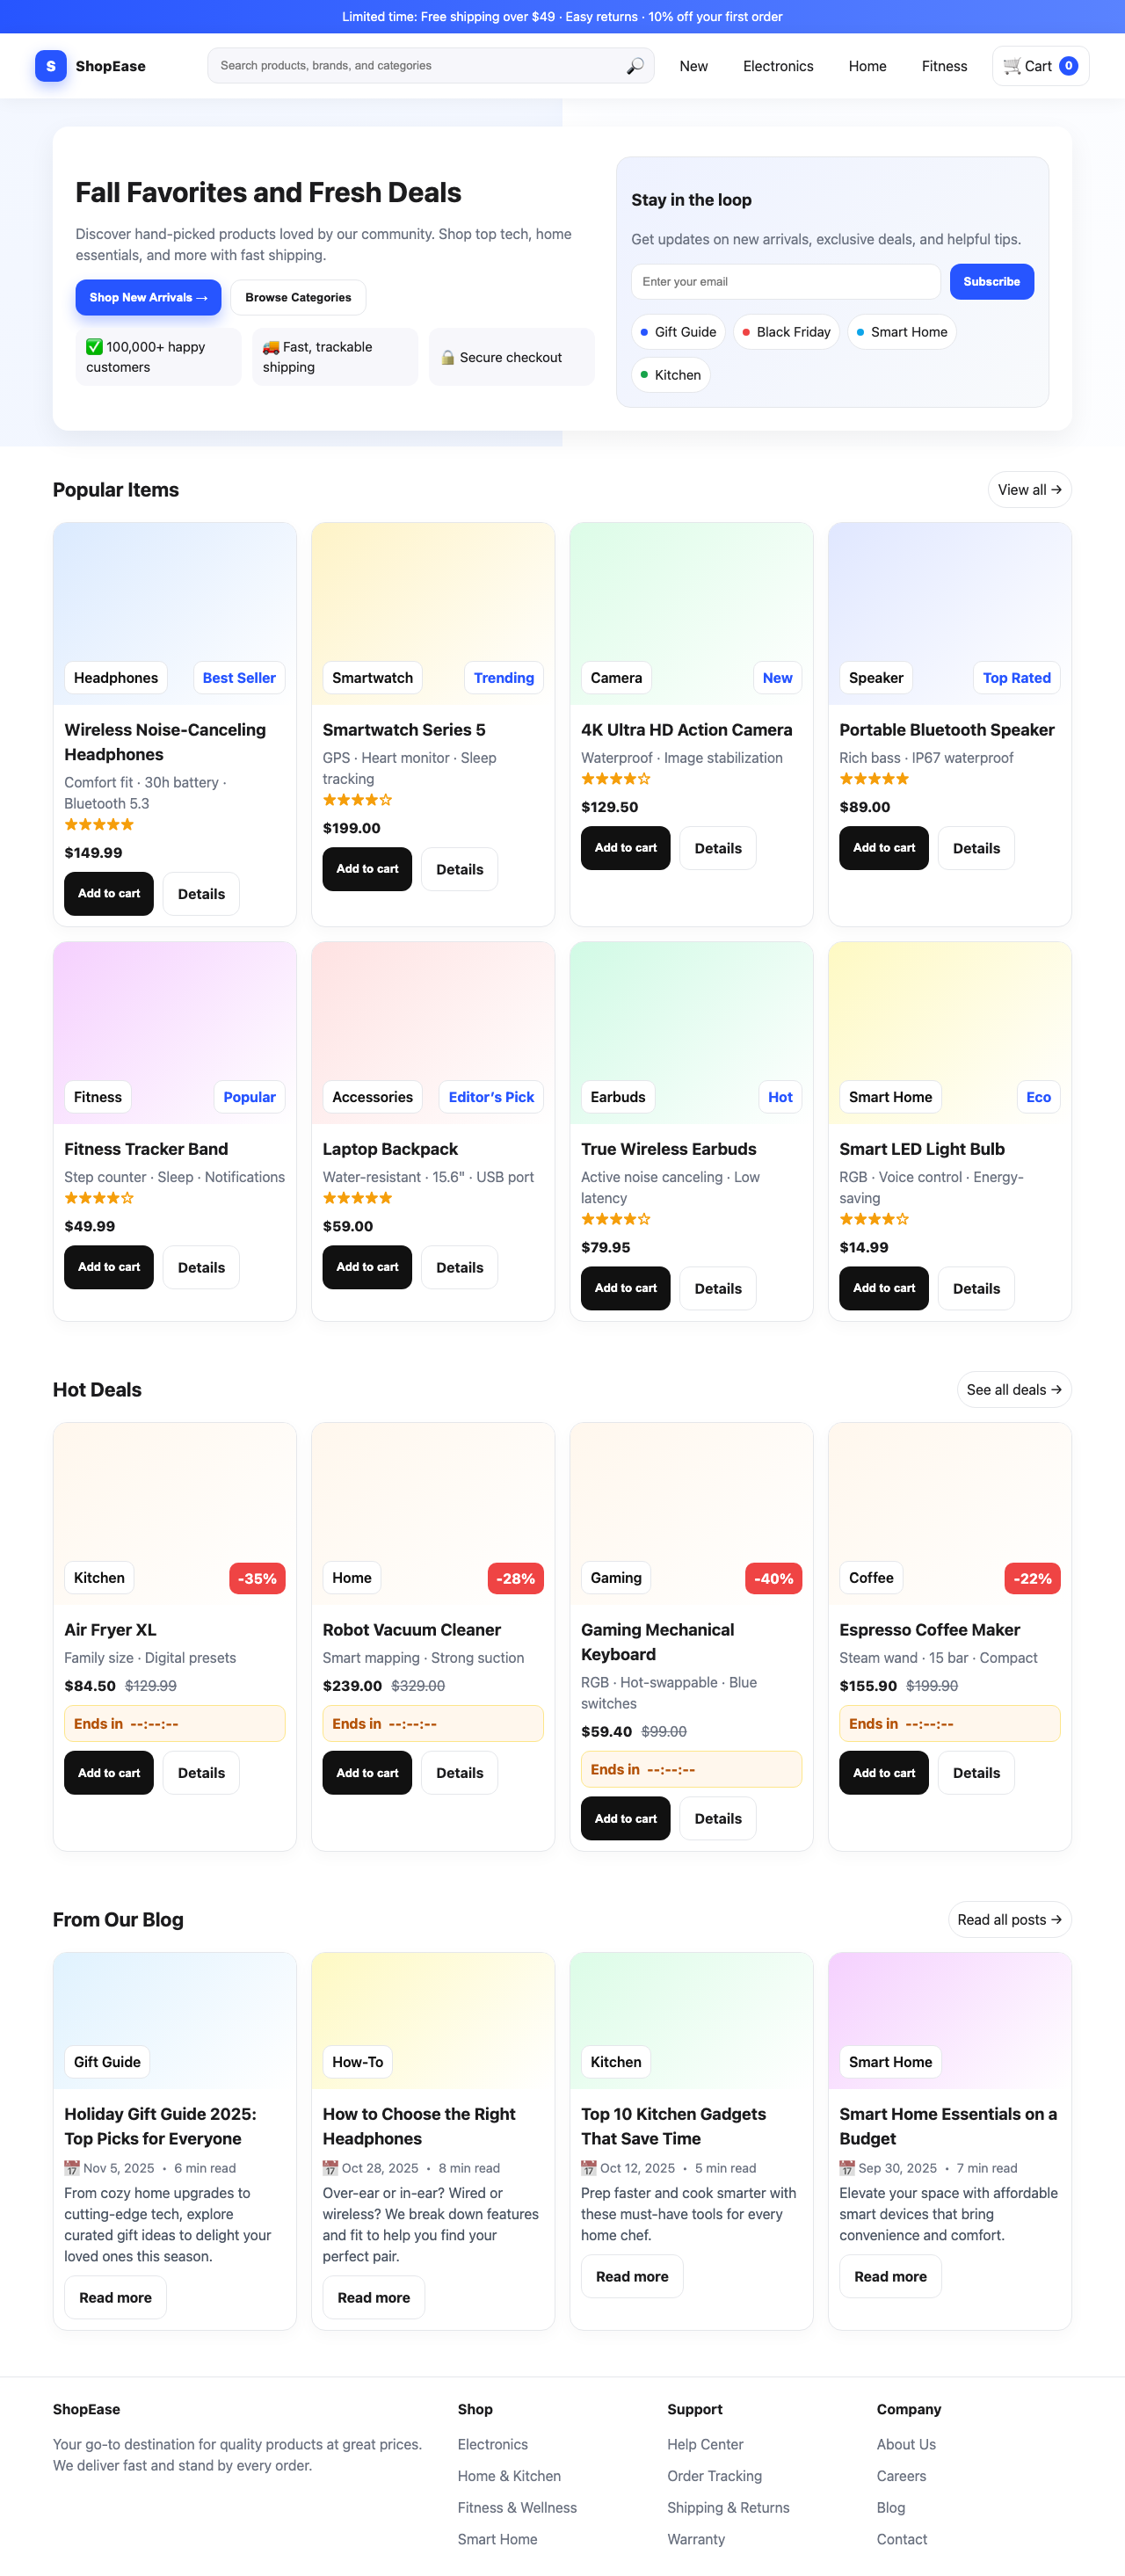
Task: Switch to the New section in navigation
Action: (693, 65)
